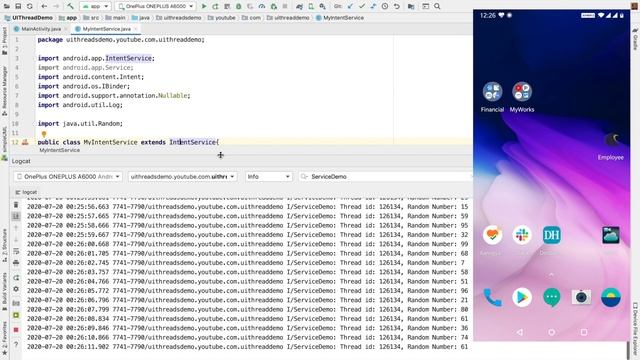Click the lightbulb quick-fix icon in editor

click(44, 133)
